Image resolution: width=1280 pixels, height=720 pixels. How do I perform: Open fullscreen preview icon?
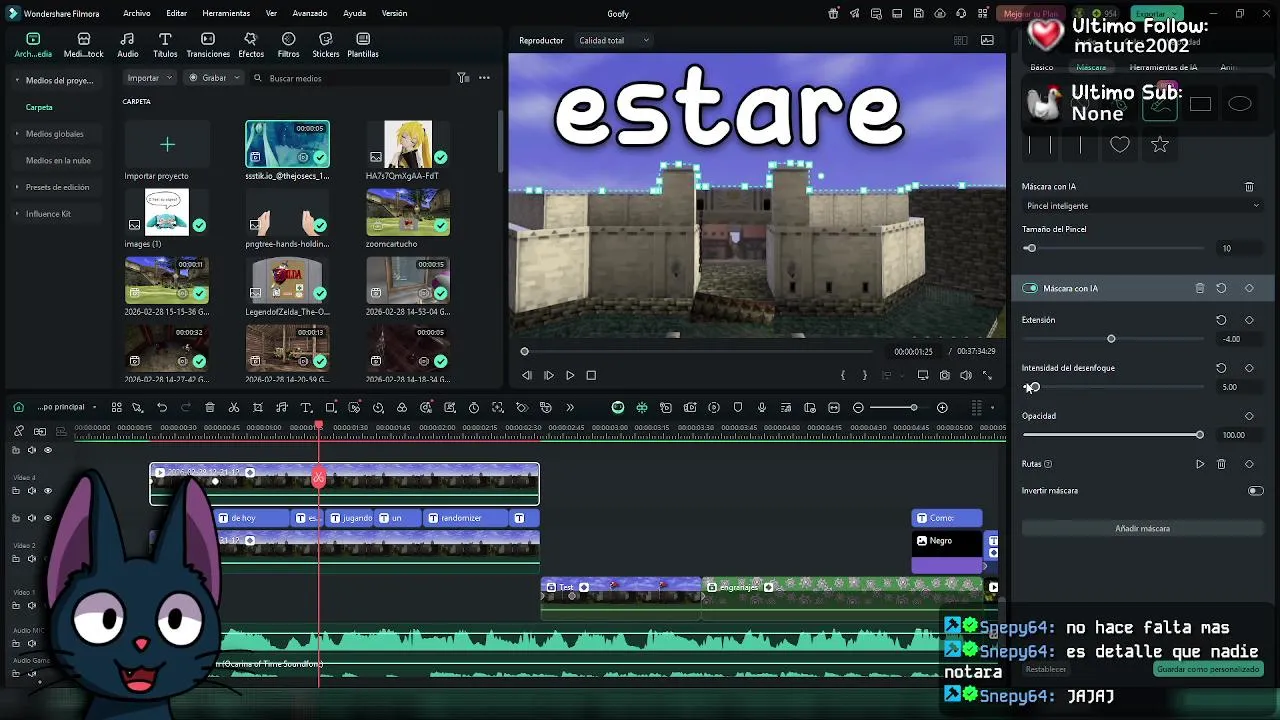(x=988, y=375)
